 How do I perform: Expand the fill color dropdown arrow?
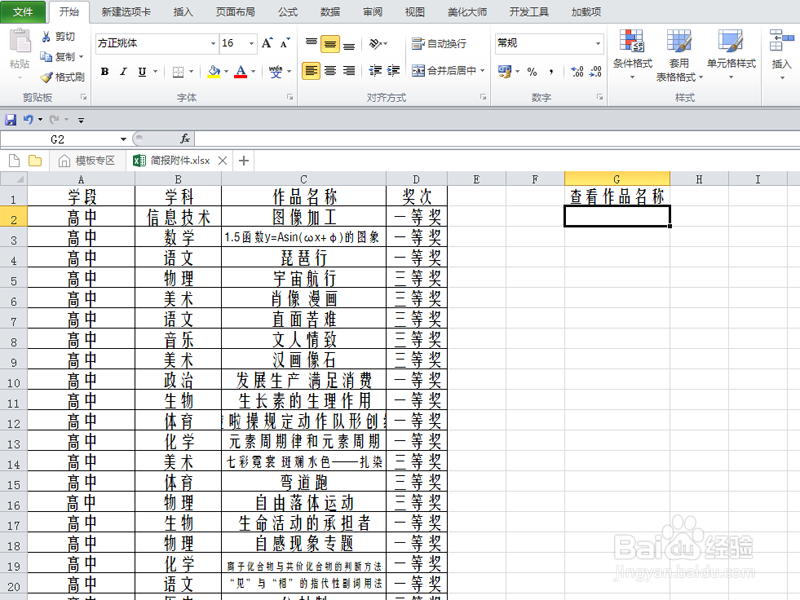[226, 72]
